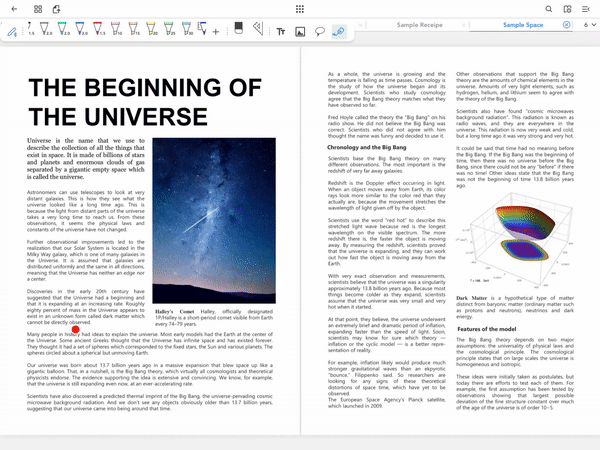The height and width of the screenshot is (450, 600).
Task: Pick the blue 30 highlighter
Action: click(x=187, y=29)
